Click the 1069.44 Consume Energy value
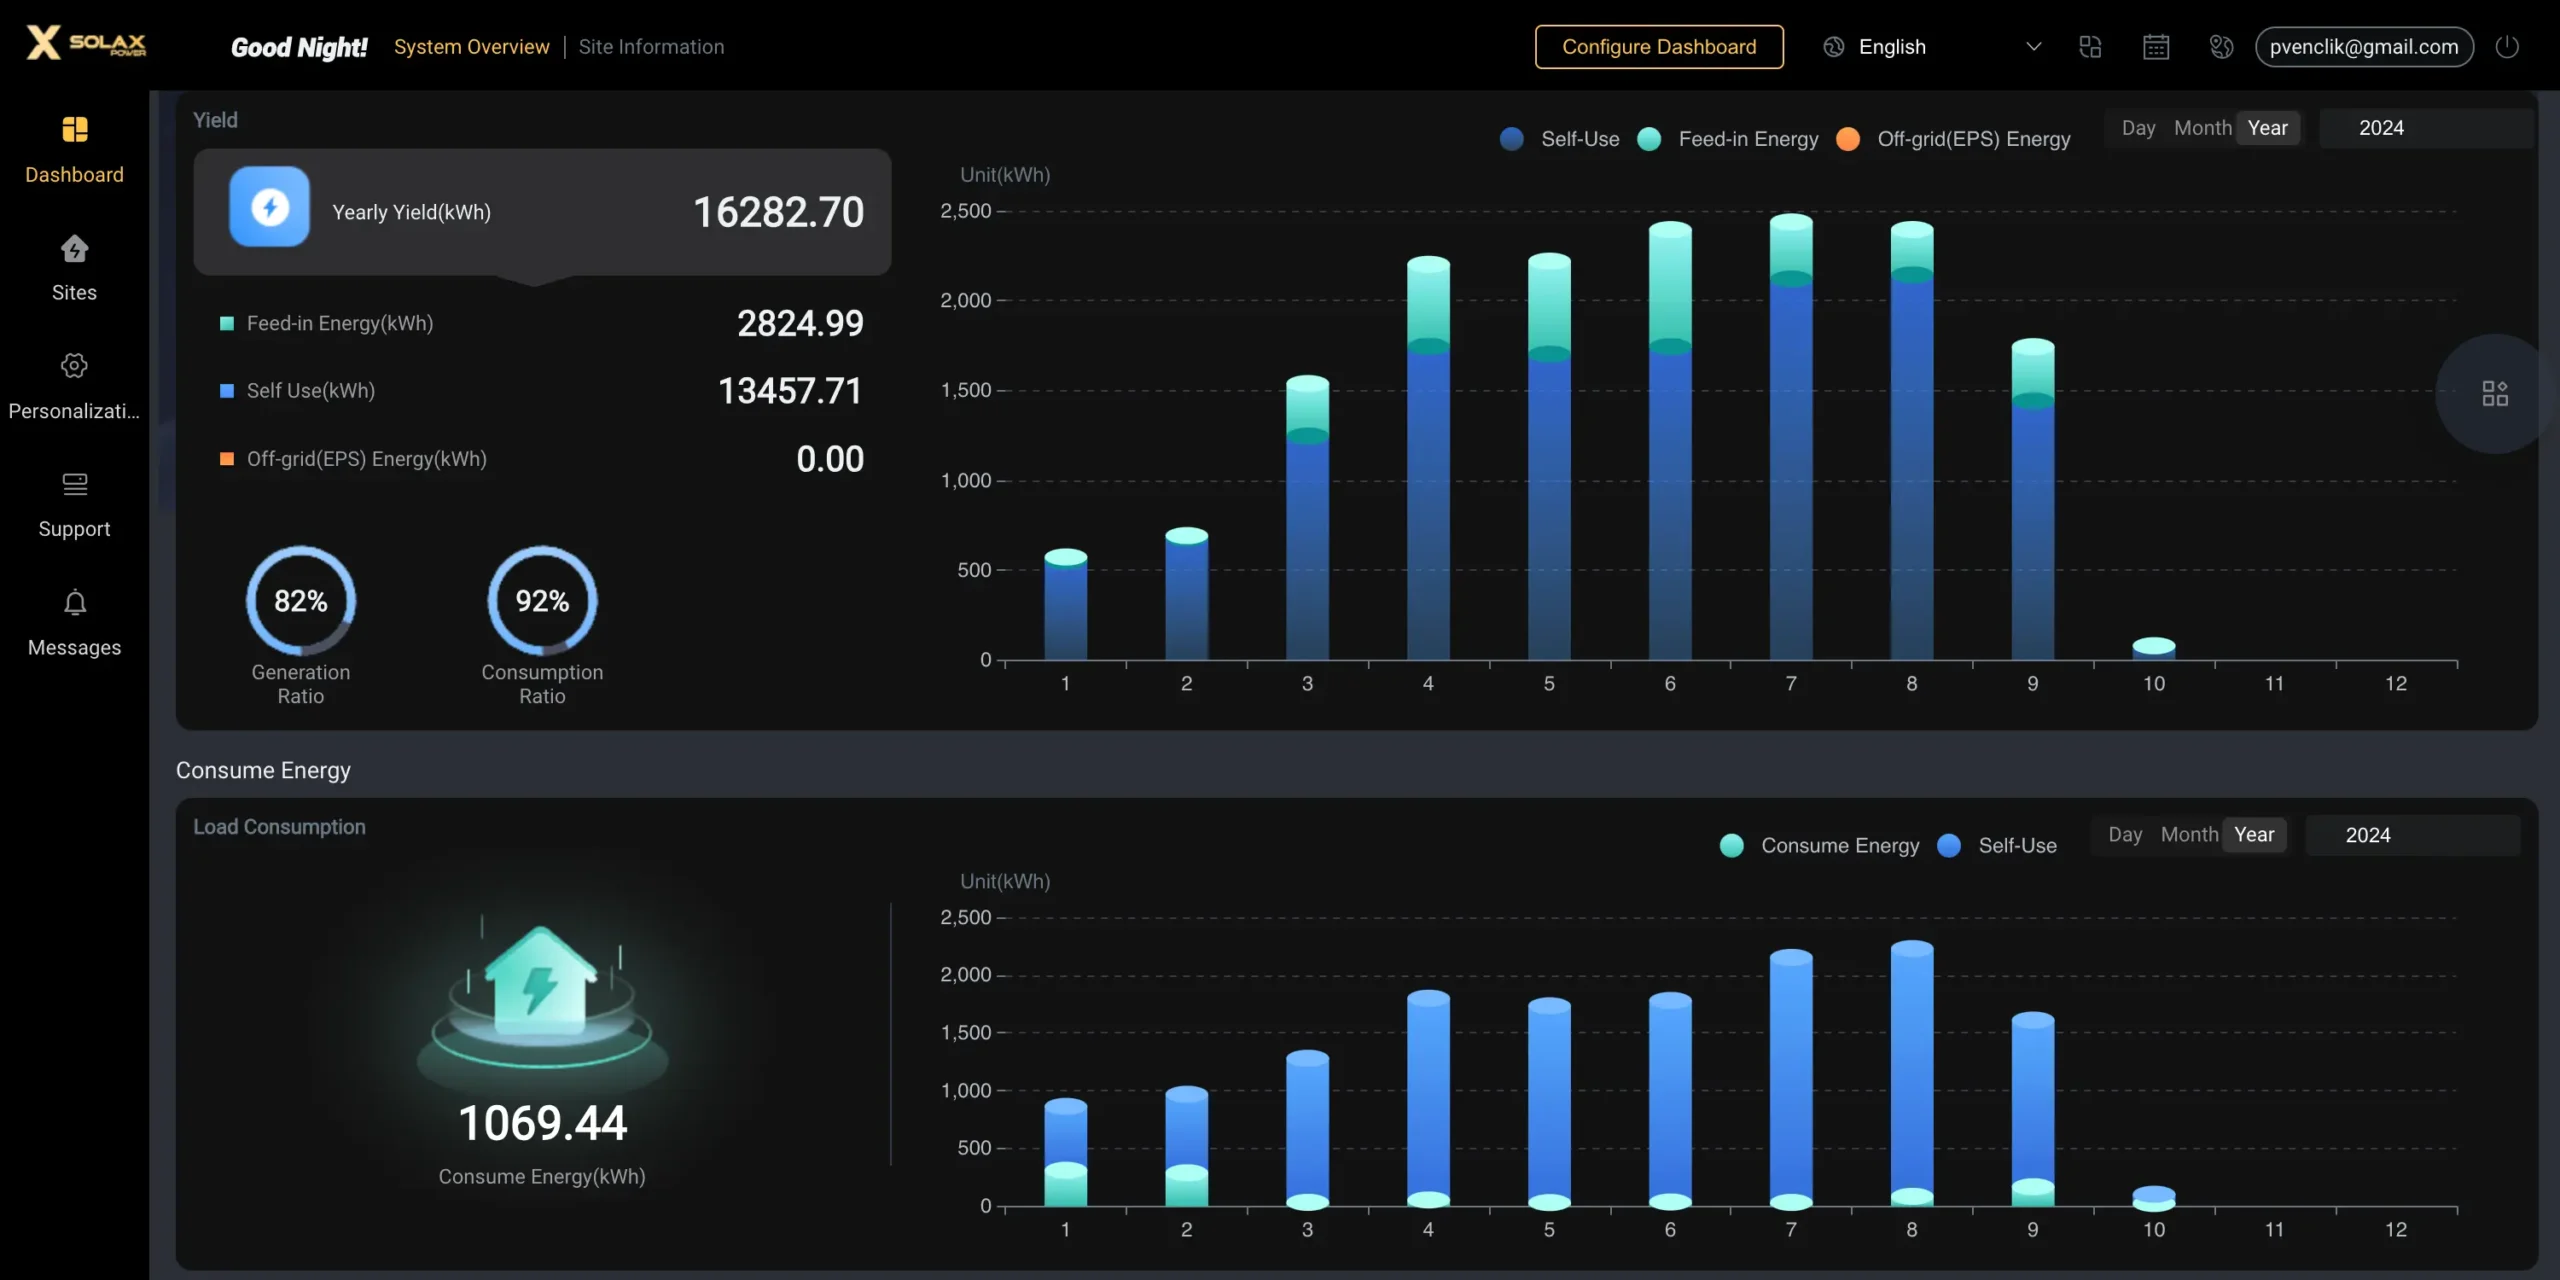Viewport: 2560px width, 1280px height. [542, 1123]
